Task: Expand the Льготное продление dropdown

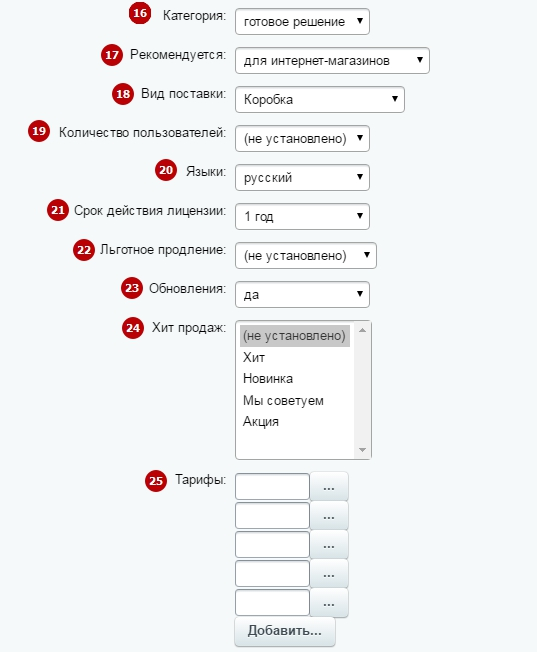Action: pyautogui.click(x=306, y=255)
